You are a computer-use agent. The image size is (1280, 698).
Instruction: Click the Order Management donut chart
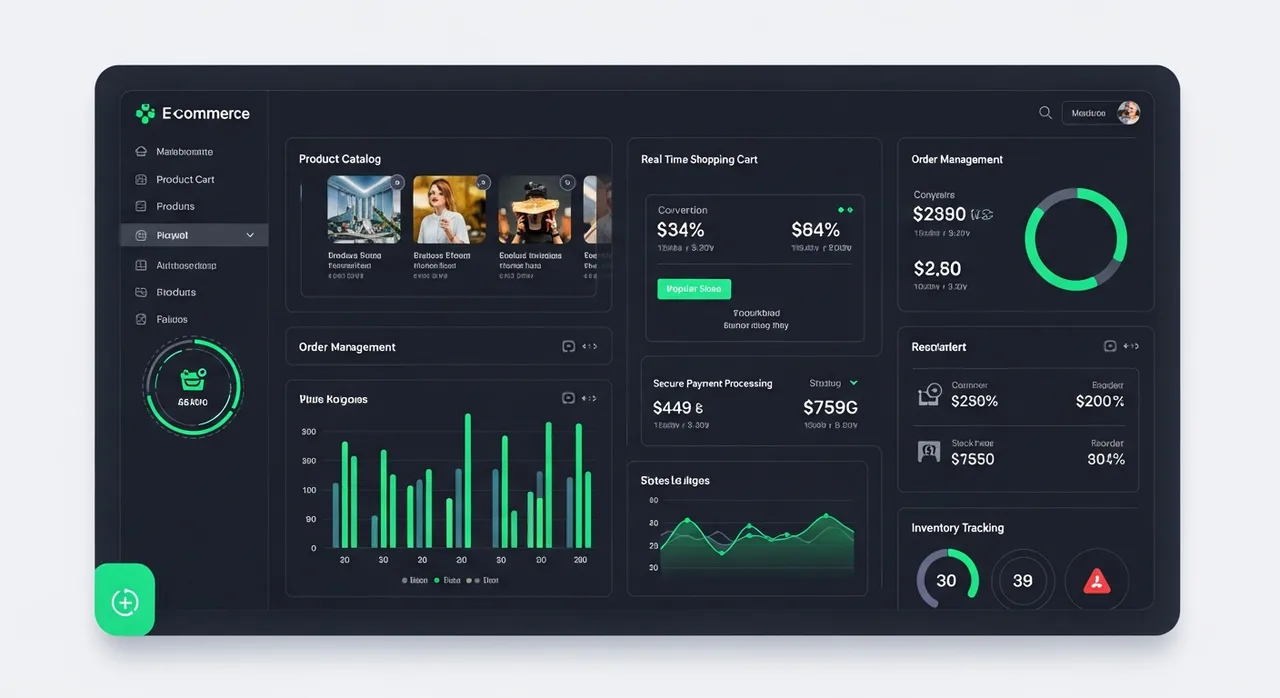tap(1076, 239)
